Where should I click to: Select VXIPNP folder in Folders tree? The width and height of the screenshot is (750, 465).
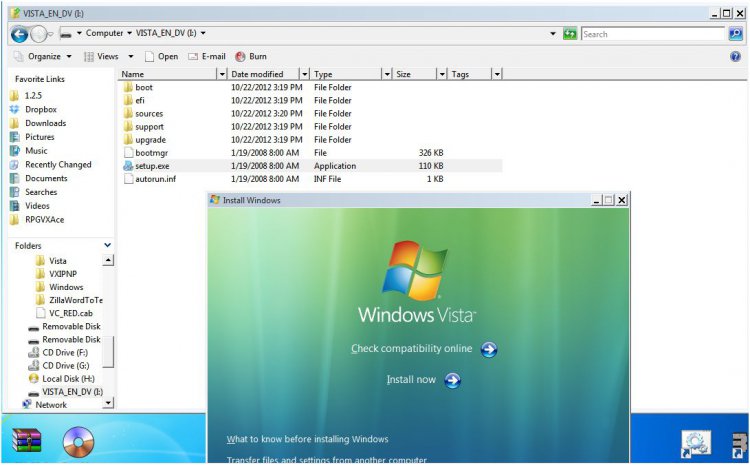tap(56, 274)
